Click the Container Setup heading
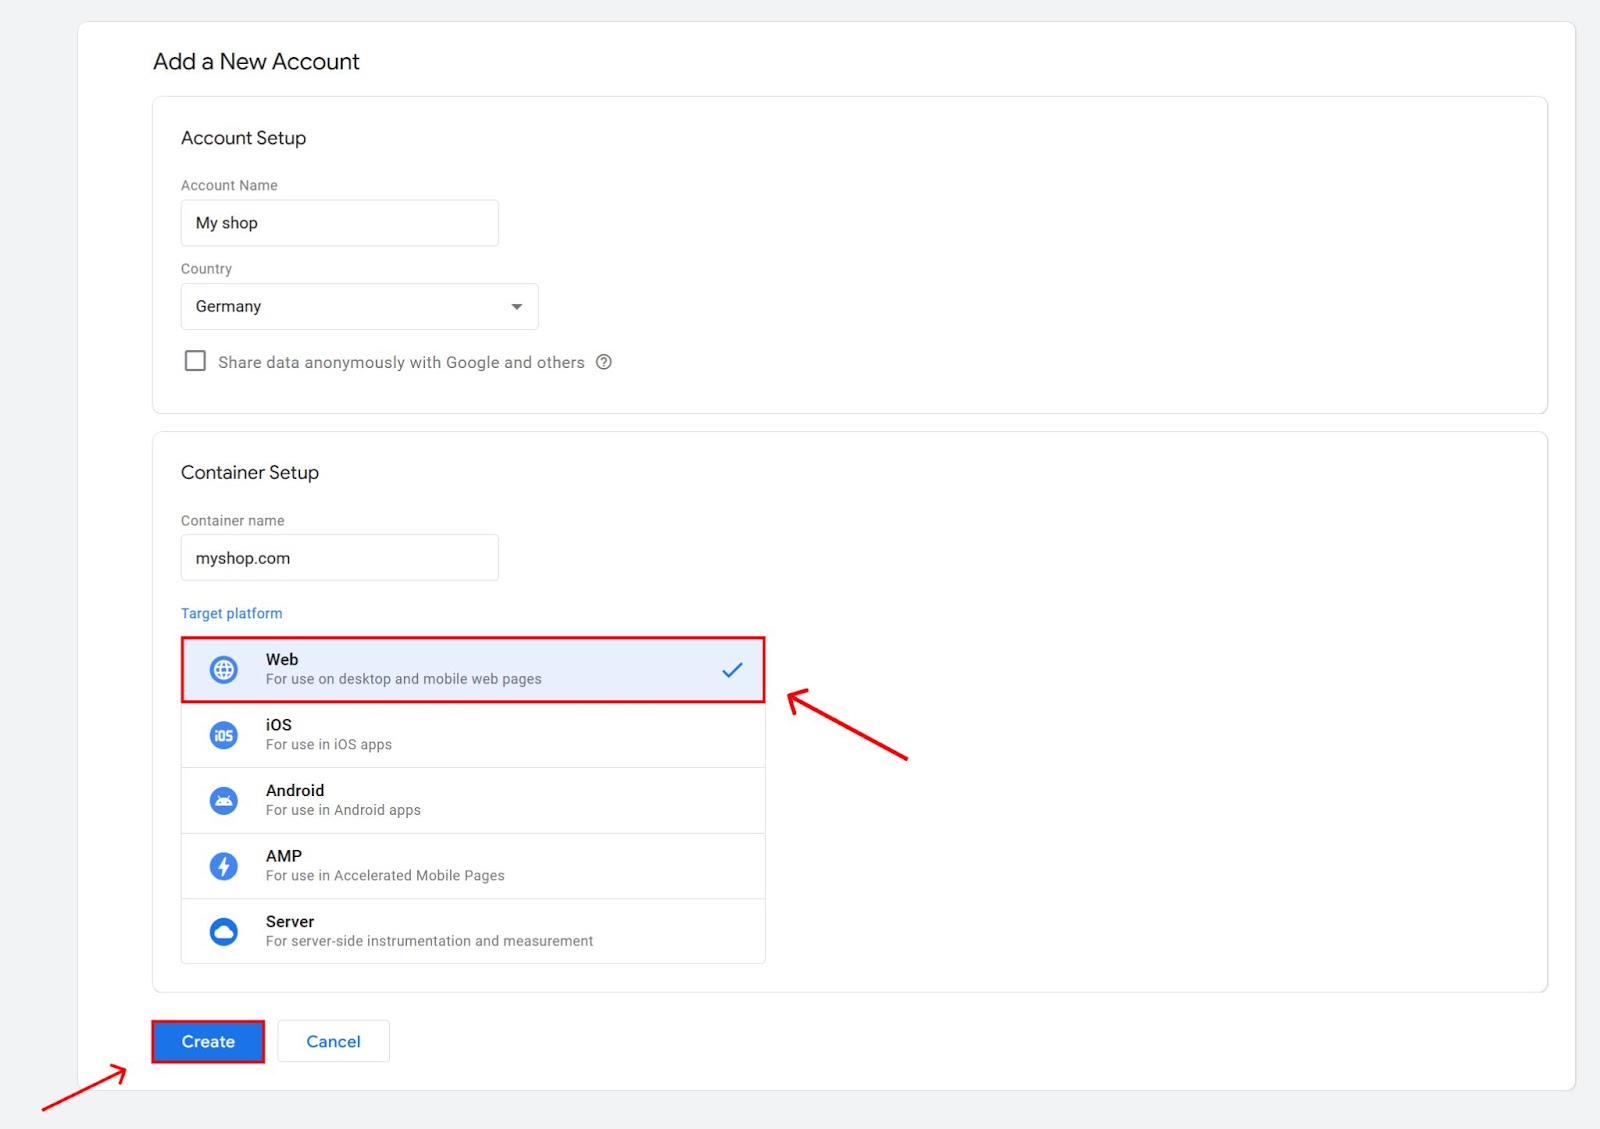Image resolution: width=1600 pixels, height=1129 pixels. pyautogui.click(x=250, y=472)
